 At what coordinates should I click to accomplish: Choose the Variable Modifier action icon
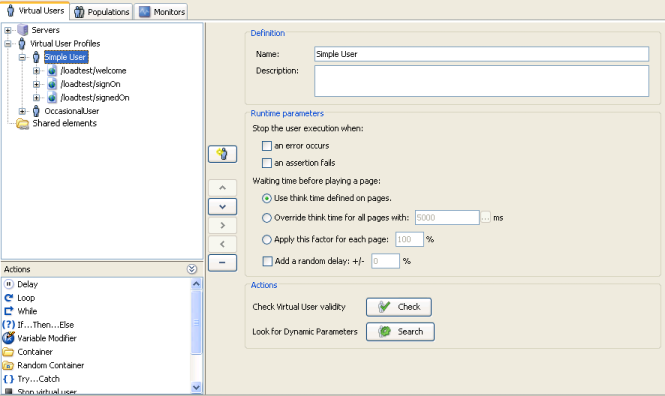coord(8,338)
